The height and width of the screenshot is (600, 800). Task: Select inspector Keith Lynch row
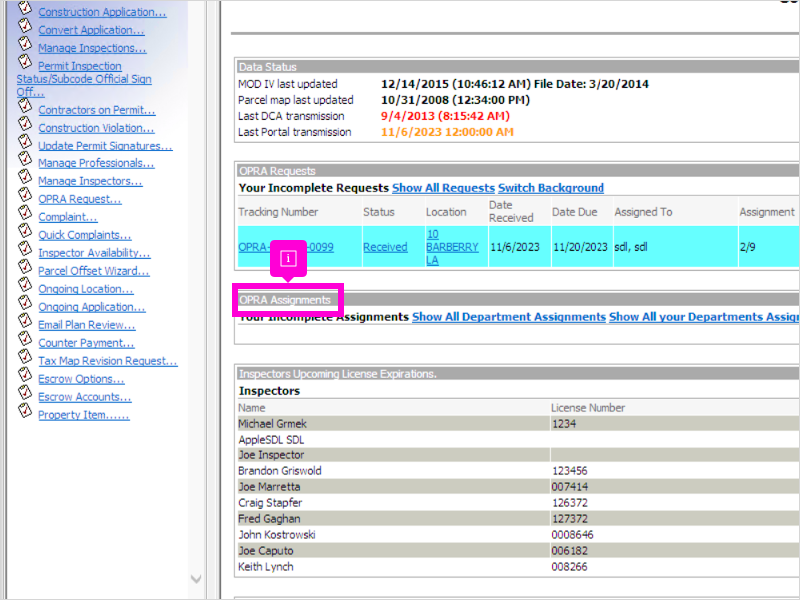tap(518, 567)
